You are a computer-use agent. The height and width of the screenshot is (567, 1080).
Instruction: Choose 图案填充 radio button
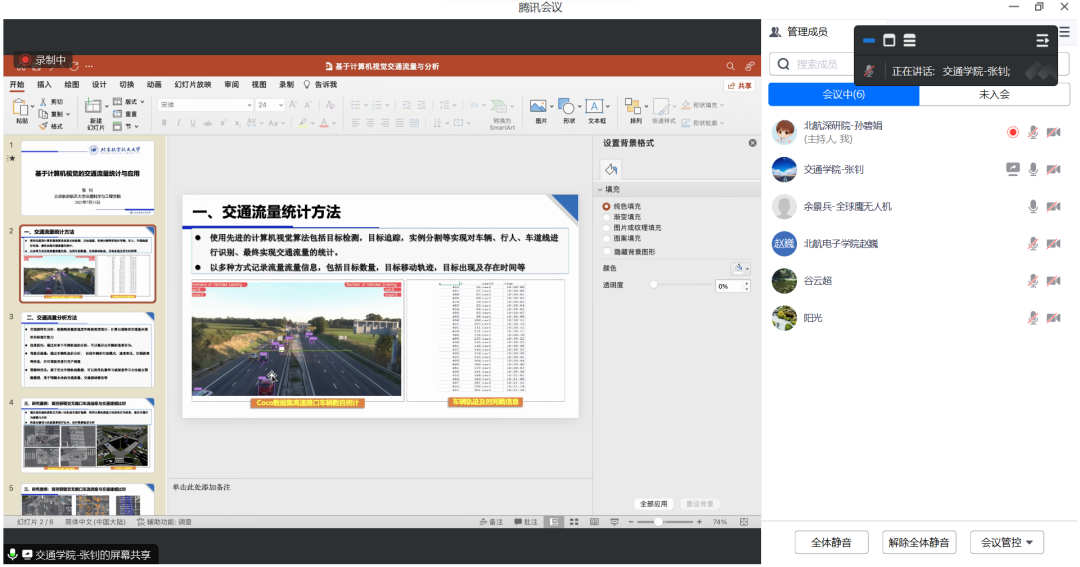tap(606, 239)
